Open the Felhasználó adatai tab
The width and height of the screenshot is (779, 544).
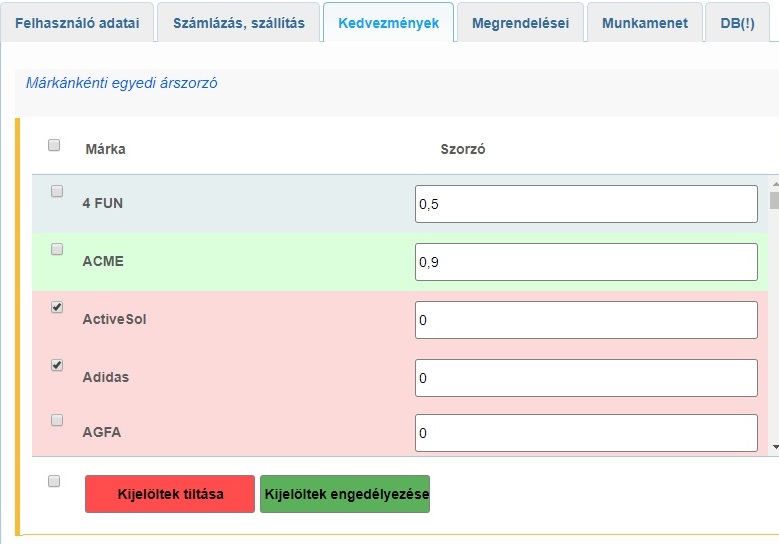pos(77,22)
